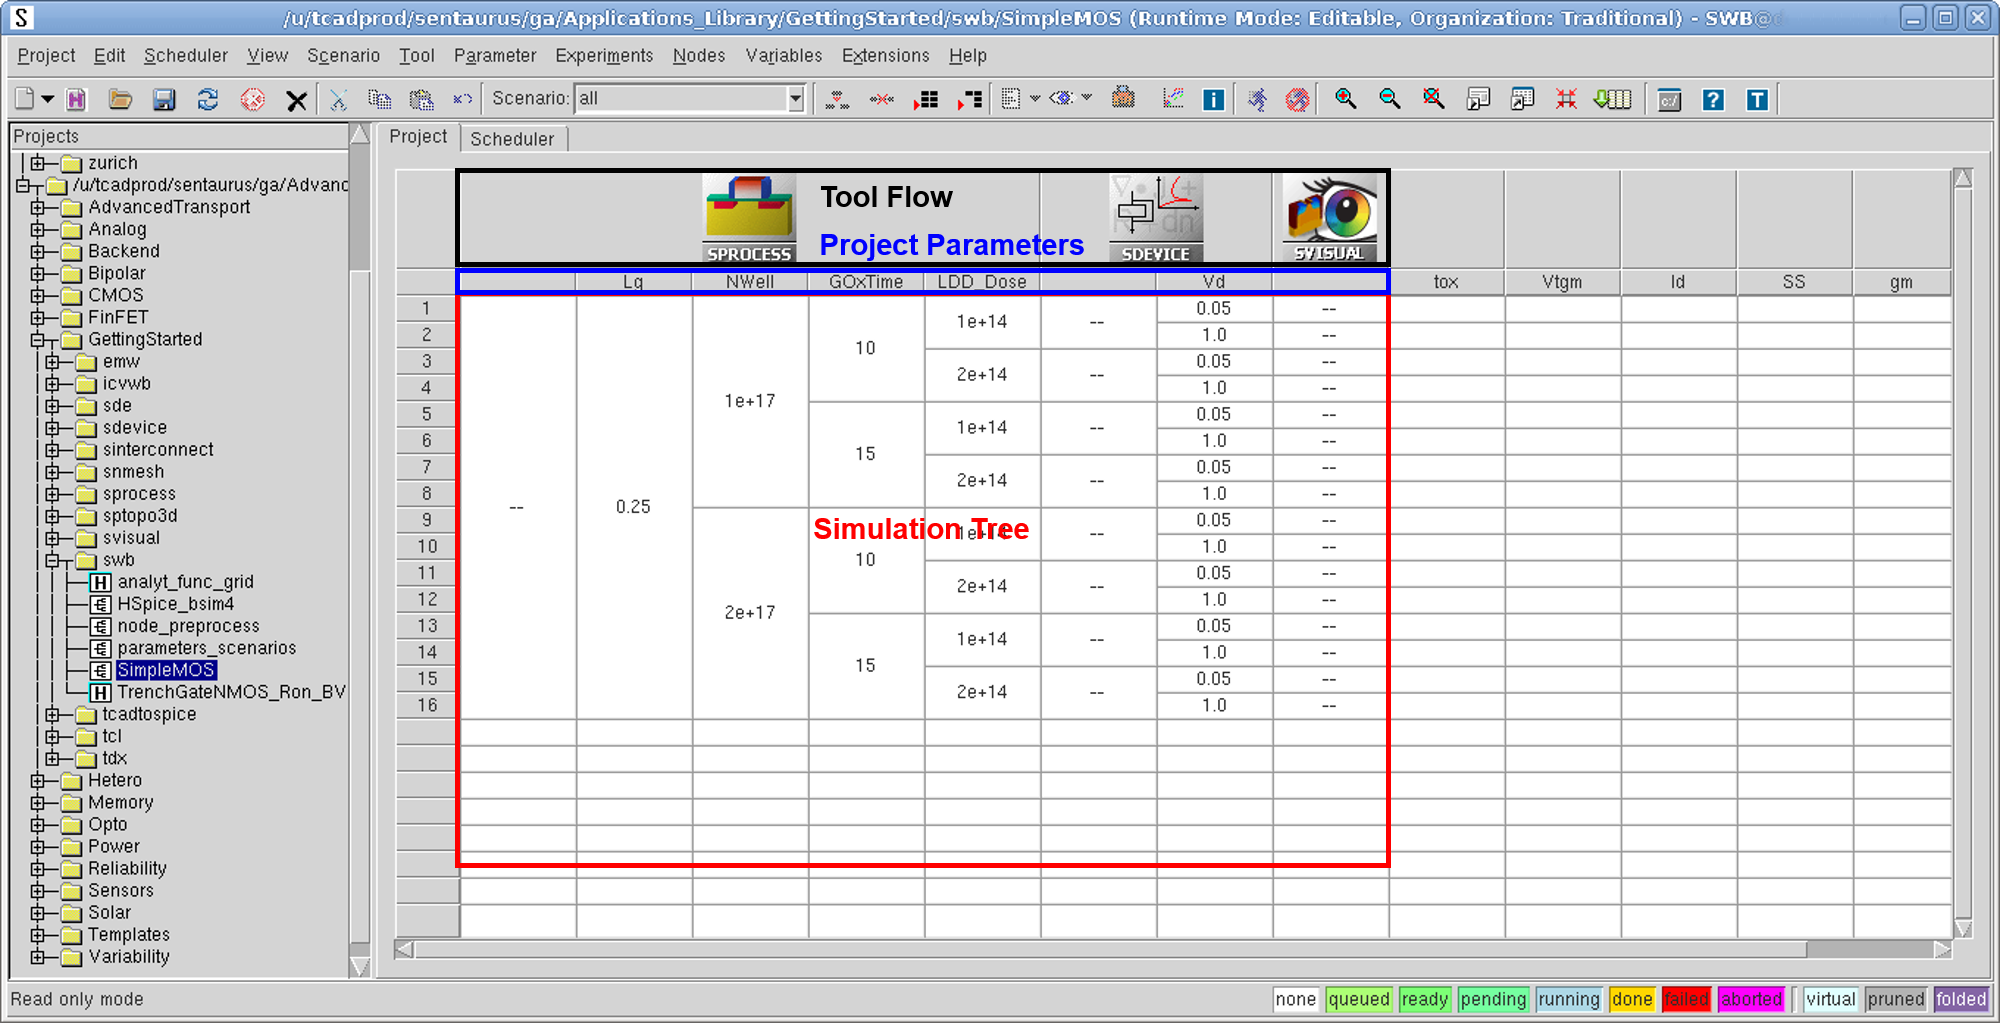Screen dimensions: 2000x1023
Task: Refresh the project using the blue arrows icon
Action: point(208,99)
